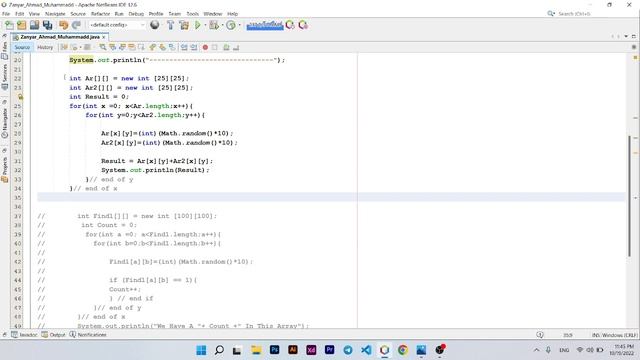Switch to History view button
The image size is (640, 360).
[45, 48]
